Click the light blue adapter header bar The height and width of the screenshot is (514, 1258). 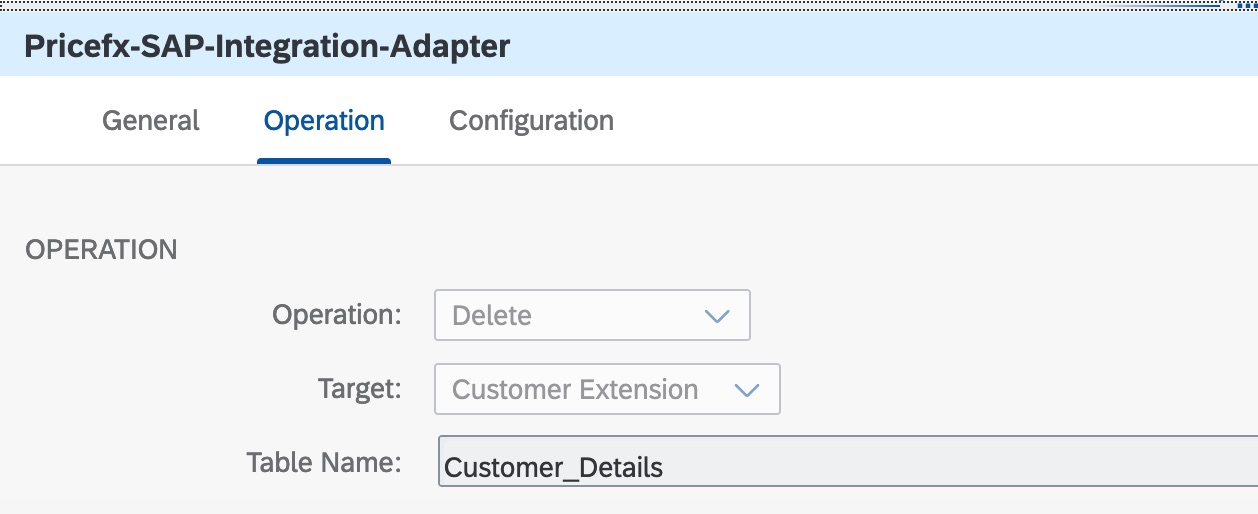[850, 46]
